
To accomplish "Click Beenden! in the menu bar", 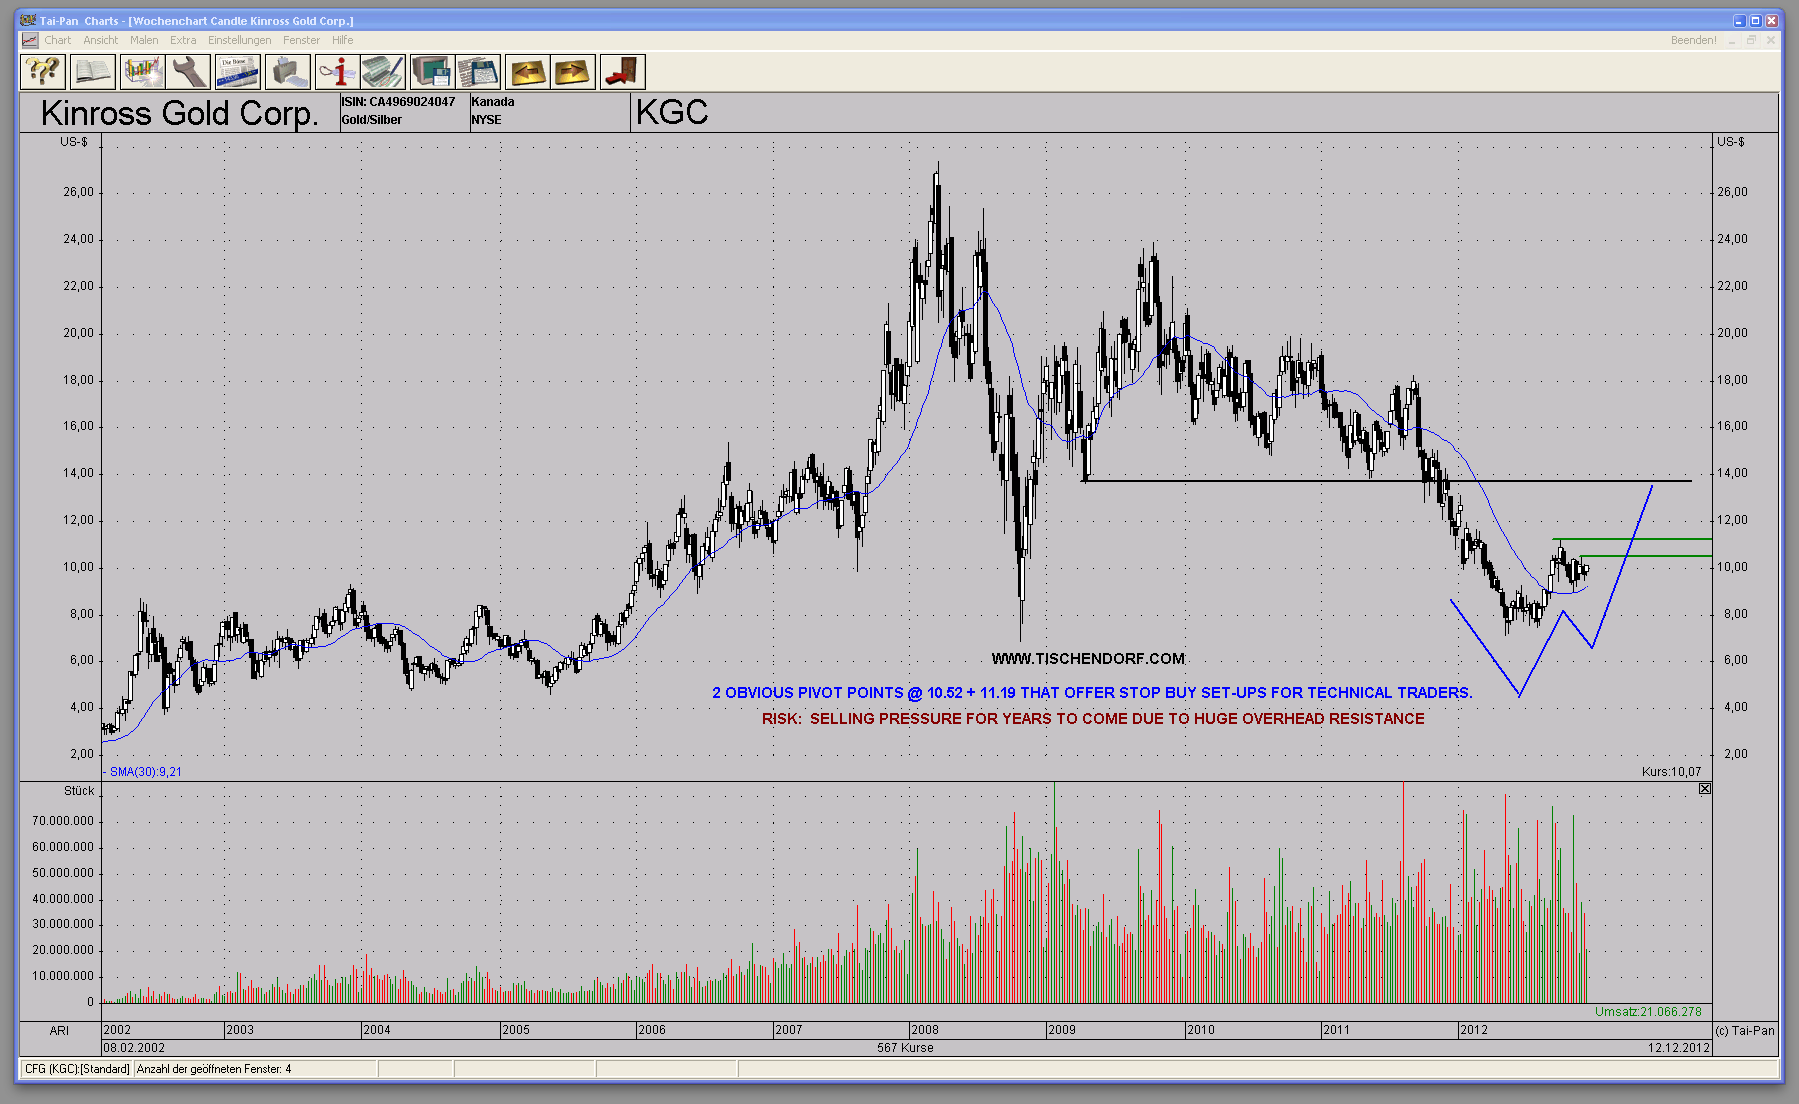I will [1693, 40].
